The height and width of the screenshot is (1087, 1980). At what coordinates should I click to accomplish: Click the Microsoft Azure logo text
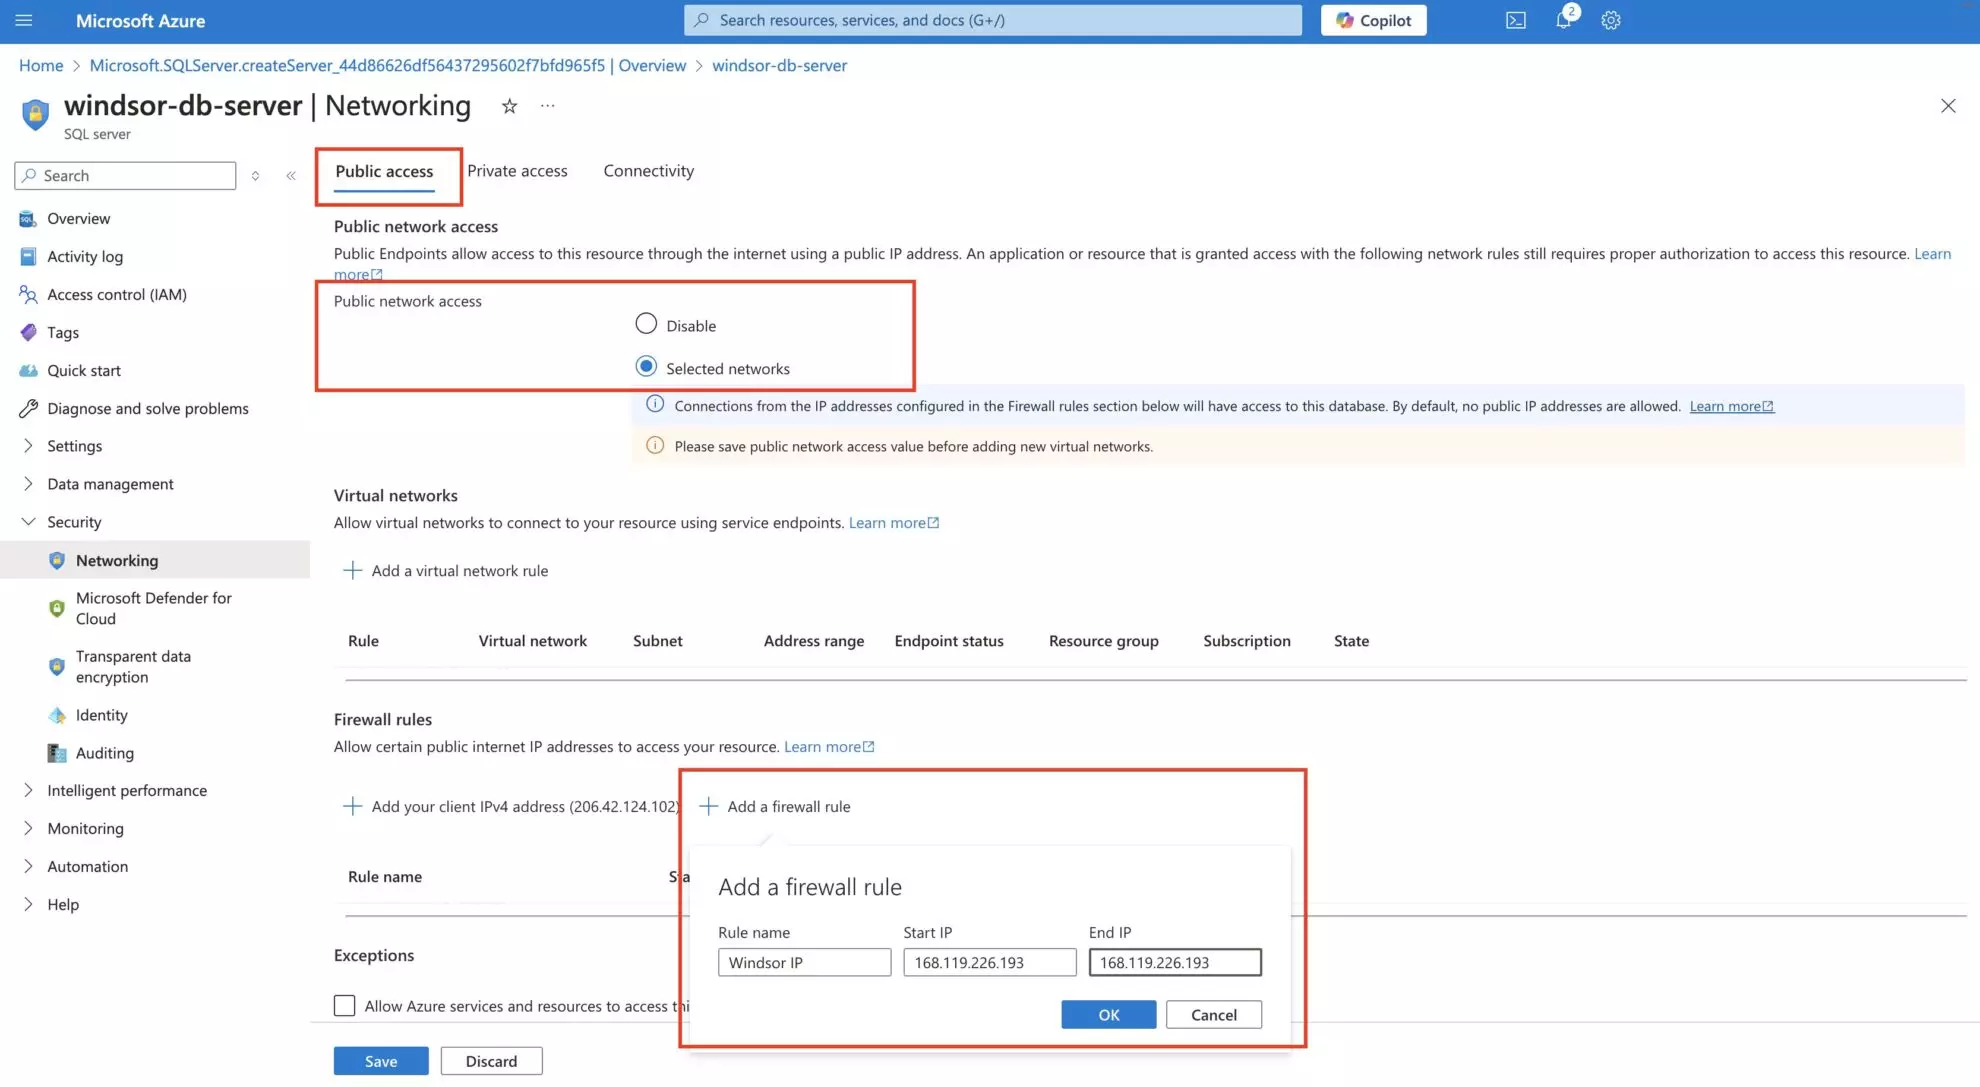pos(140,20)
